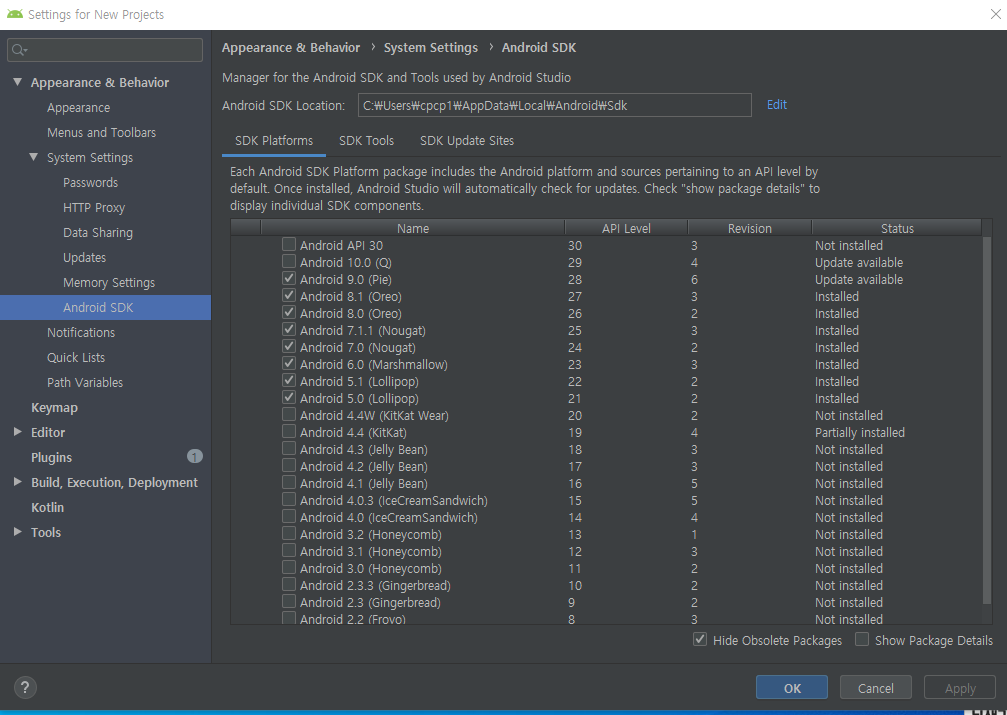Click Appearance & Behavior breadcrumb

click(291, 48)
